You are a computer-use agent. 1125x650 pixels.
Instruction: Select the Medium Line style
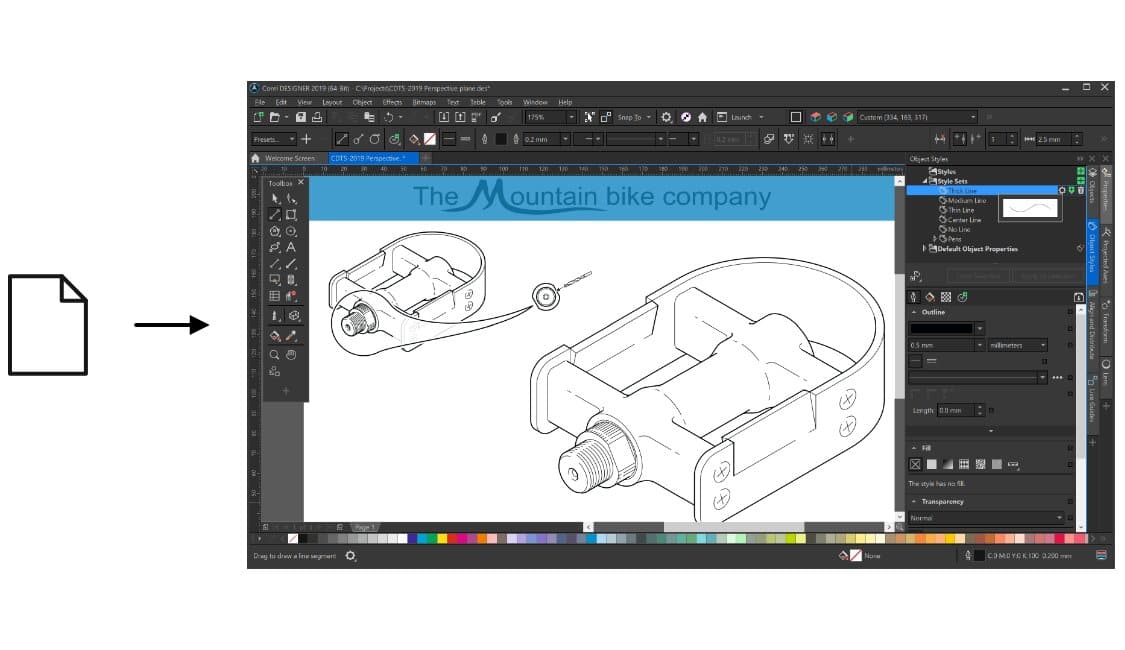966,201
